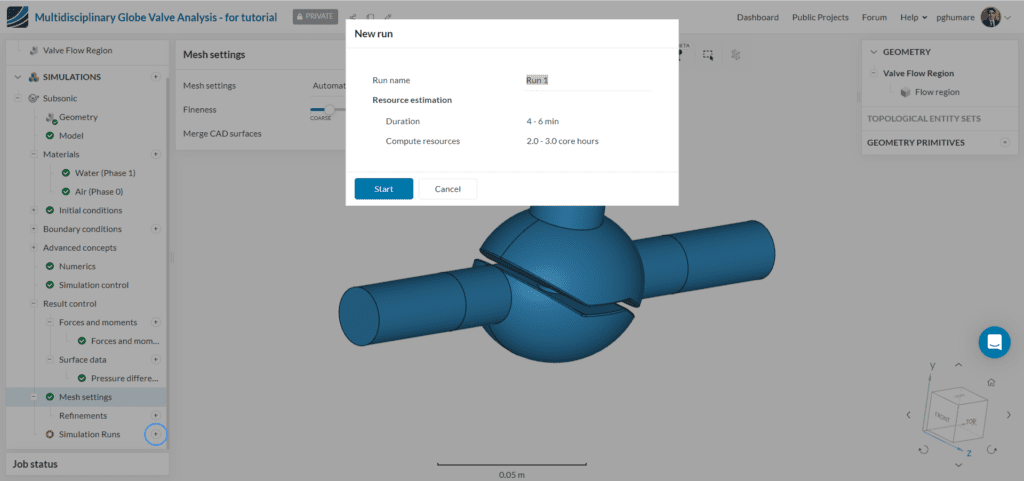
Task: Add a refinement using the Refinements plus icon
Action: pos(155,415)
